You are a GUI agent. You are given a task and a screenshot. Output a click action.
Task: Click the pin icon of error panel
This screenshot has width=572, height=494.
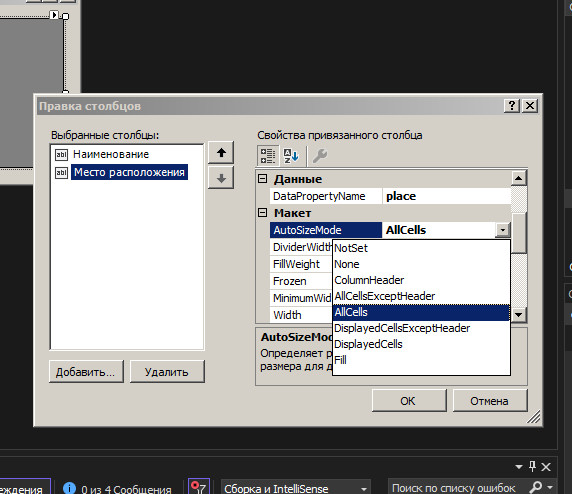click(532, 466)
